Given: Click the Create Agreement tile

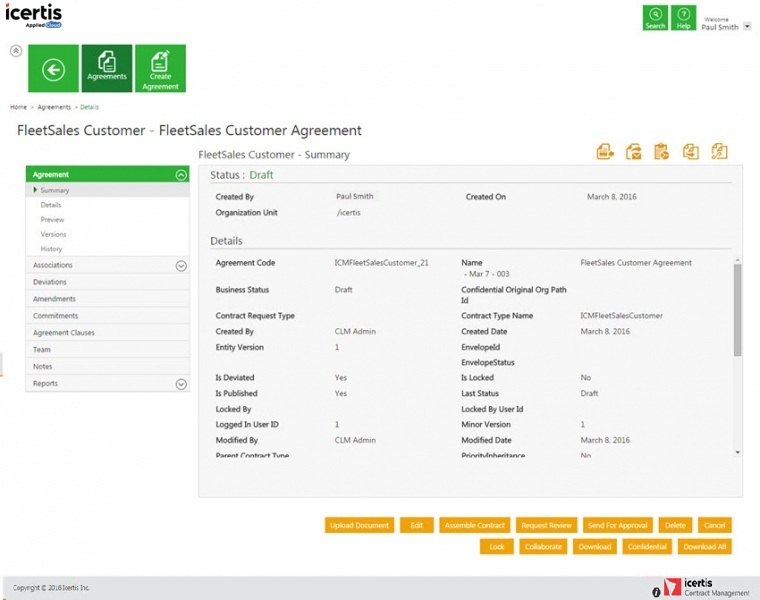Looking at the screenshot, I should pos(160,69).
